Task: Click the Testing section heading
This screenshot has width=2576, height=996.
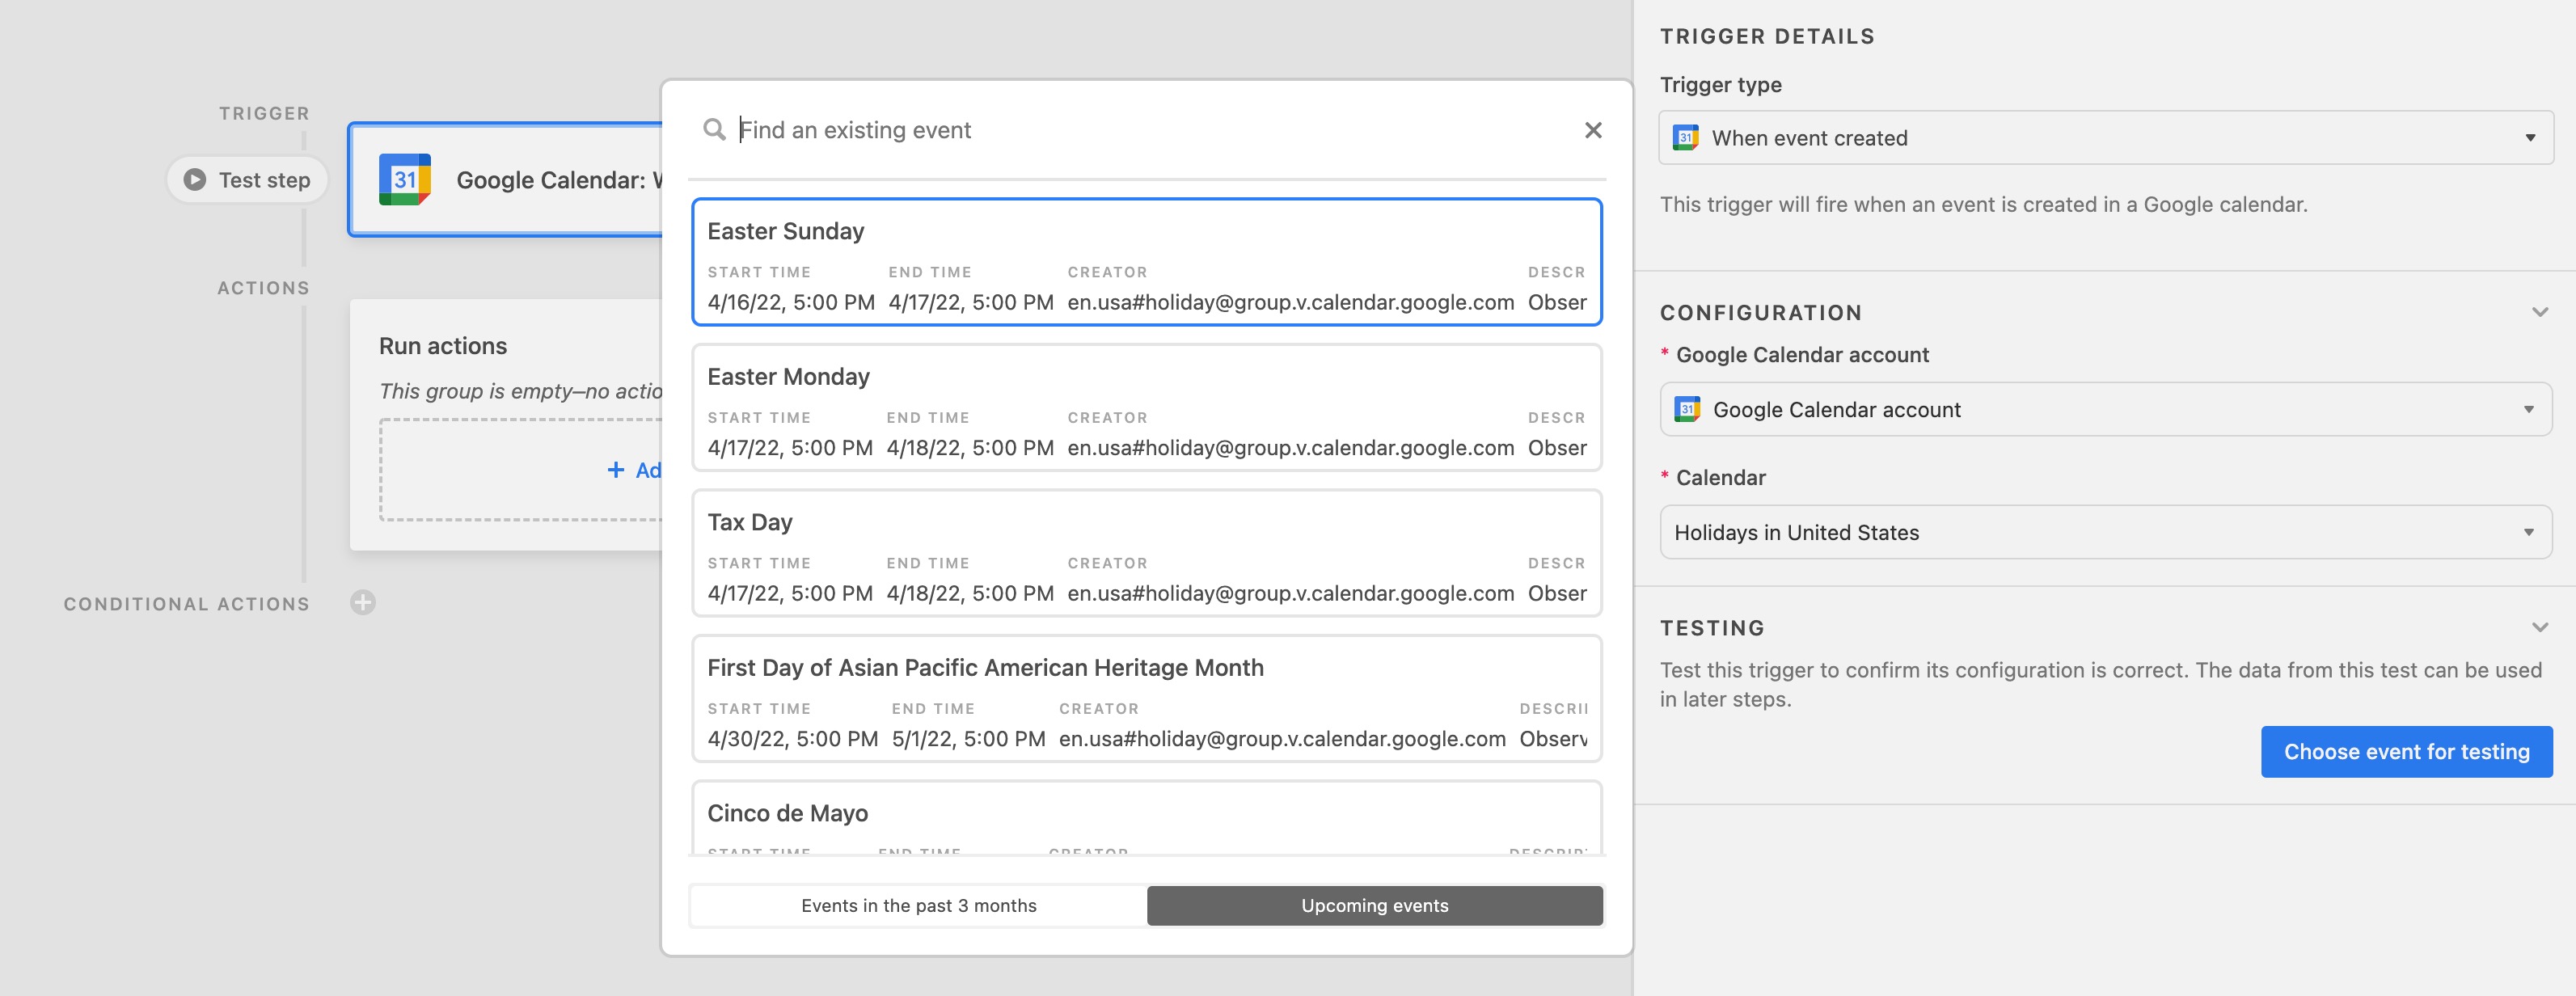Action: pyautogui.click(x=1712, y=628)
